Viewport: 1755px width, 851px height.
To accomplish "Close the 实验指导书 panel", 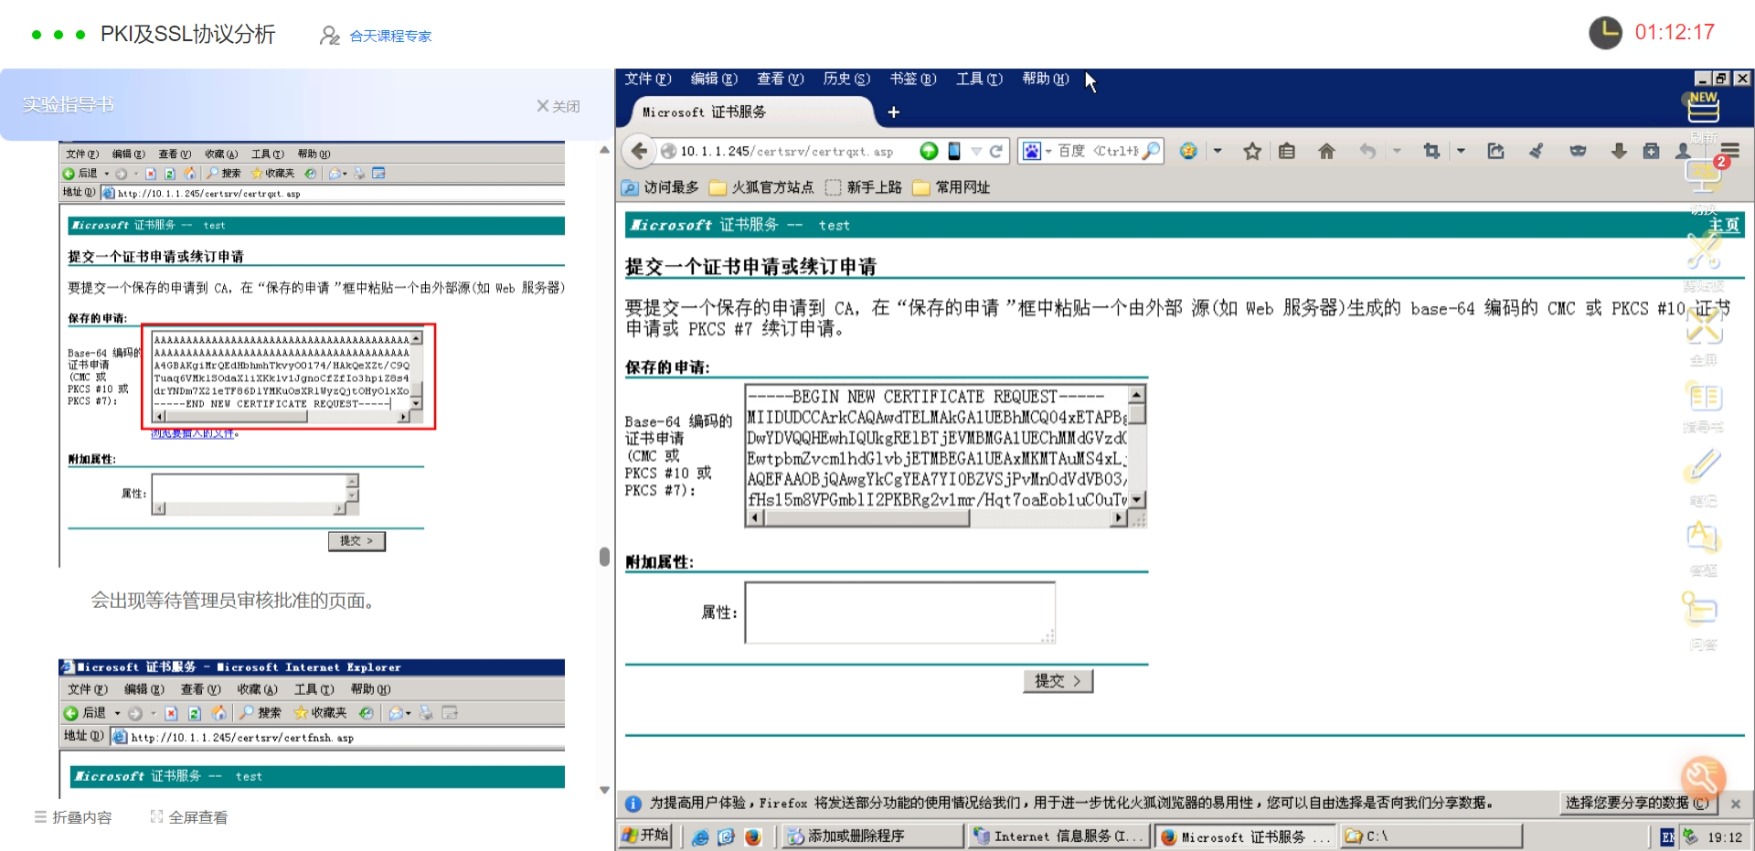I will click(558, 106).
